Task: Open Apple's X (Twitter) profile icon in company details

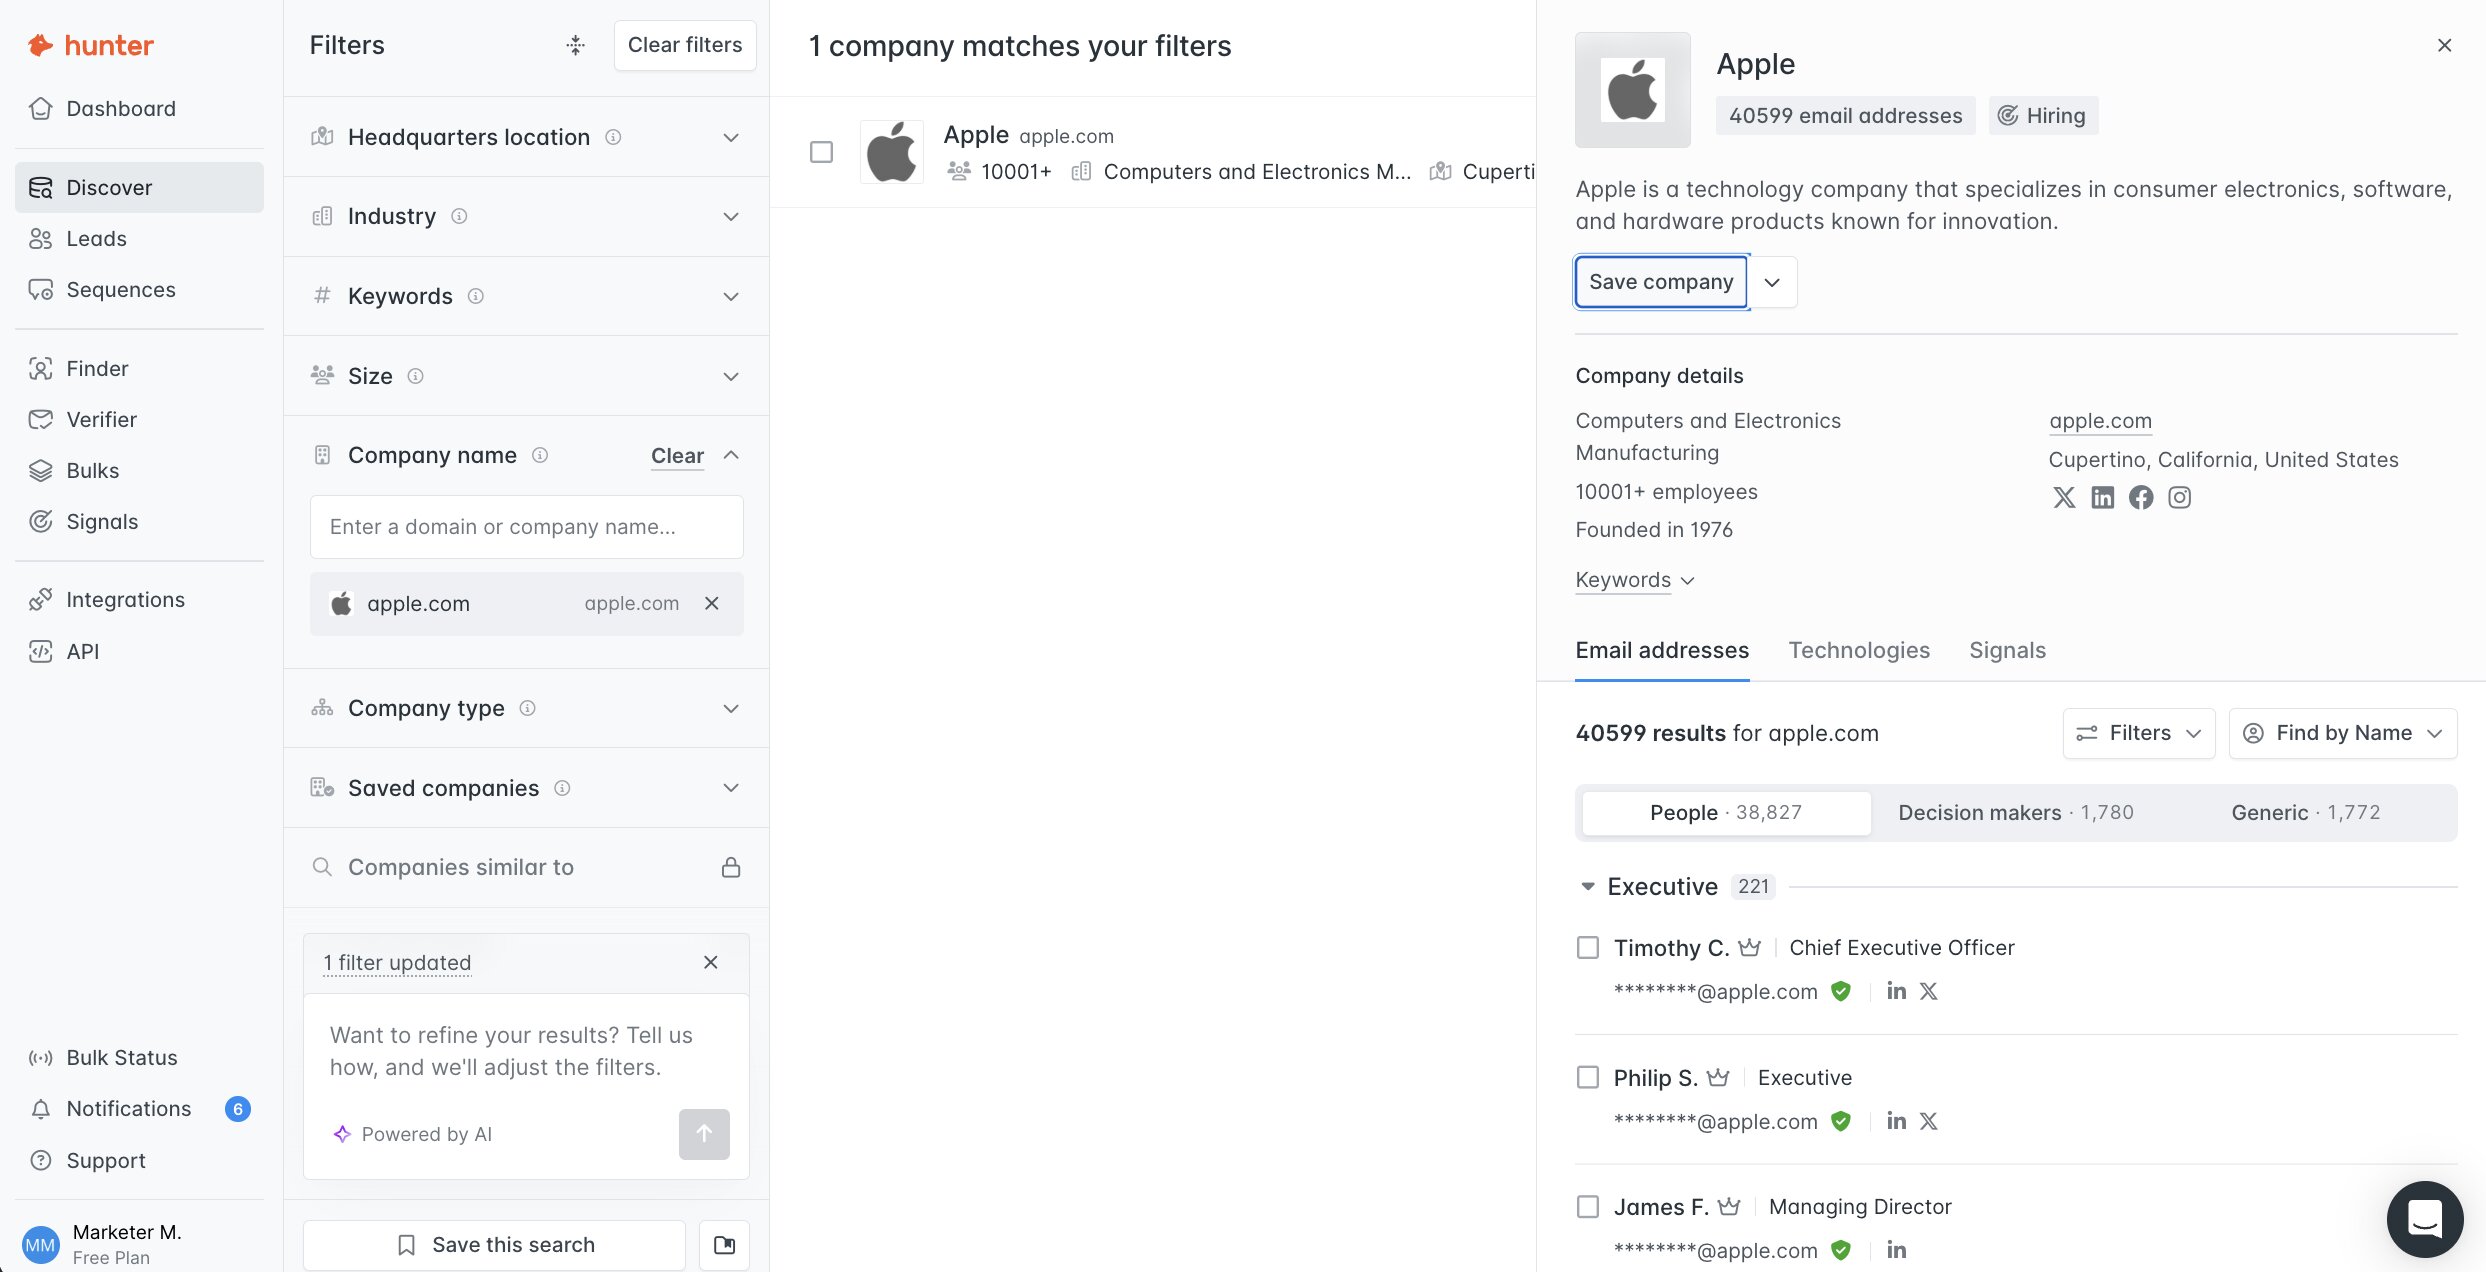Action: point(2064,497)
